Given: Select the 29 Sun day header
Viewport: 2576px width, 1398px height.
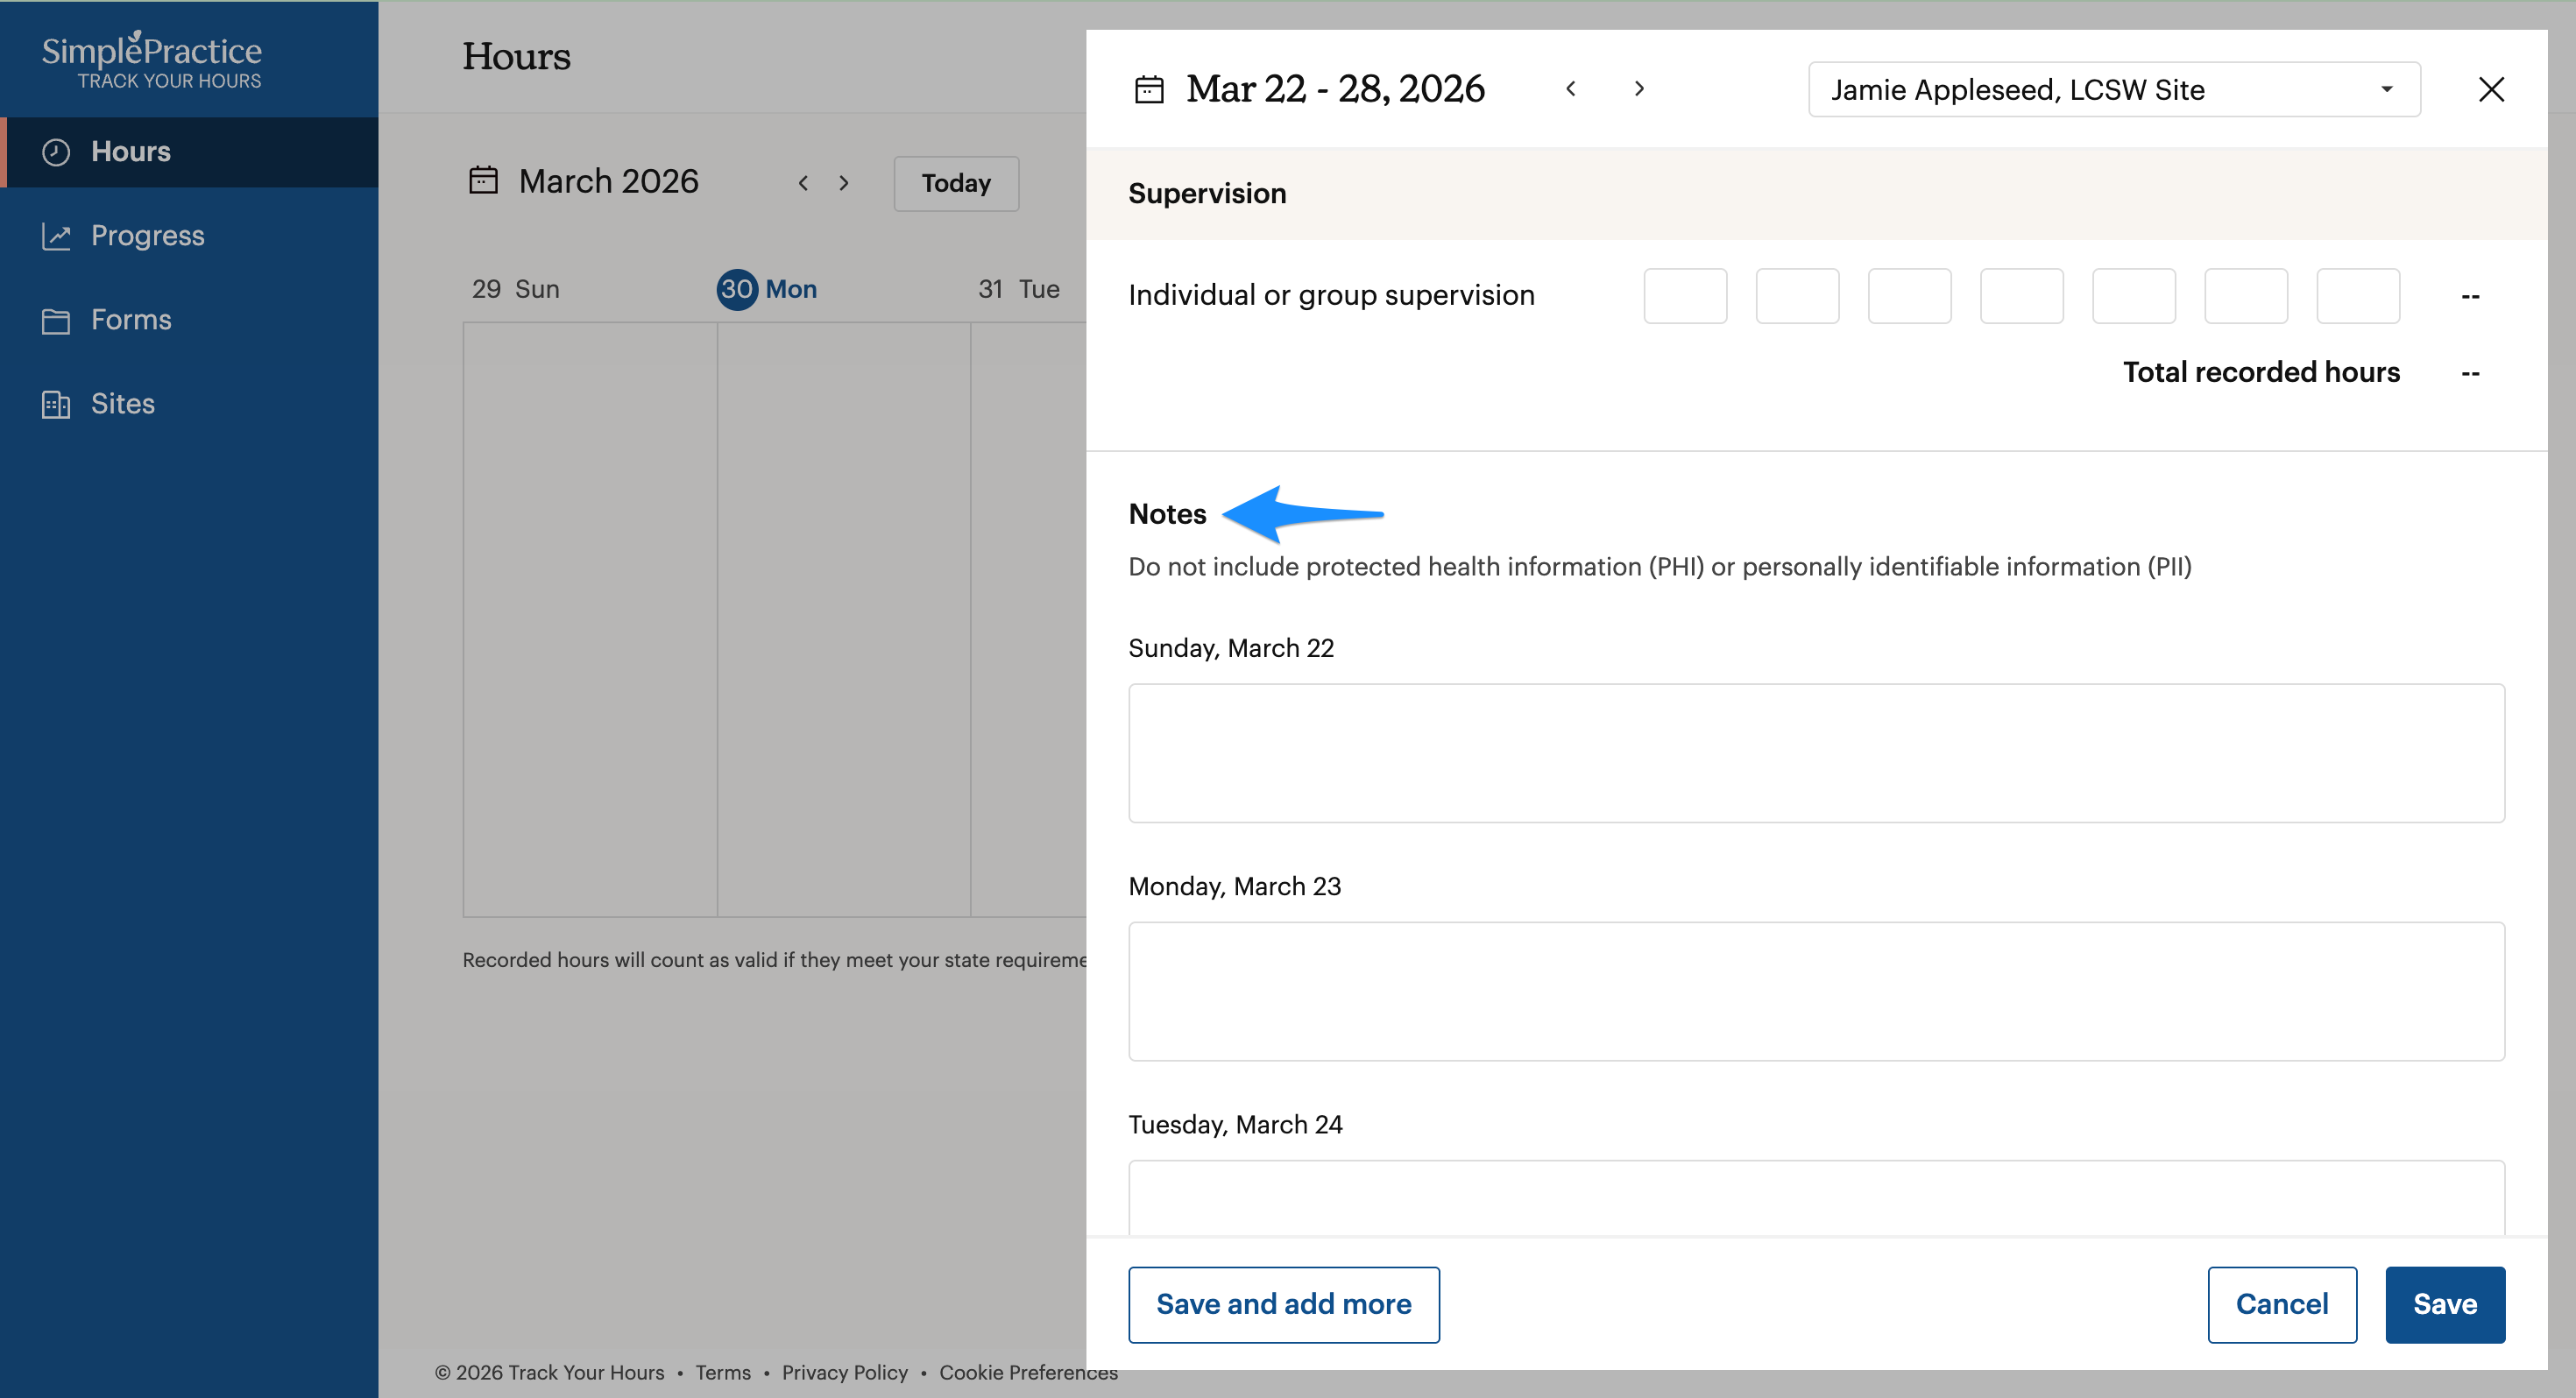Looking at the screenshot, I should 515,289.
